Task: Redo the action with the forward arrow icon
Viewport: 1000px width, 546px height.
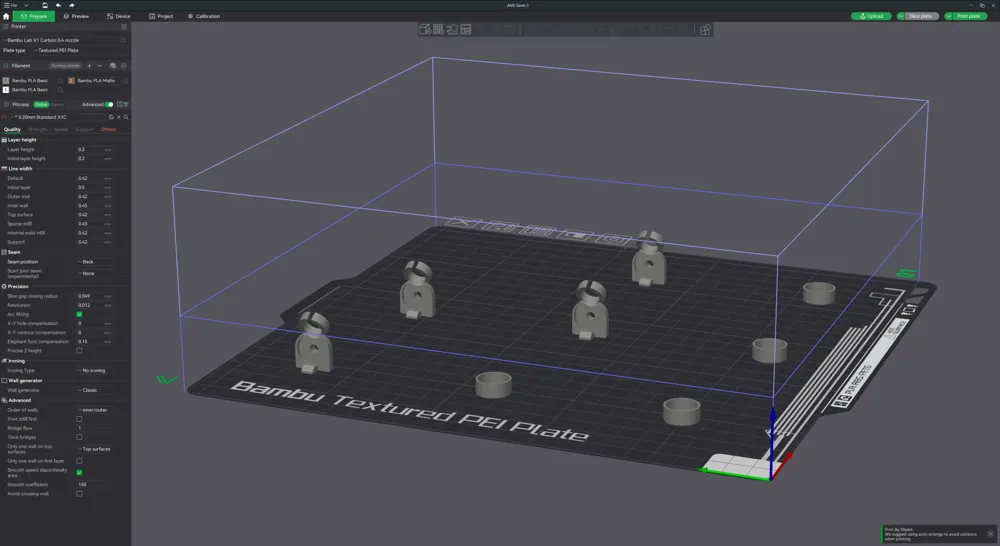Action: coord(71,5)
